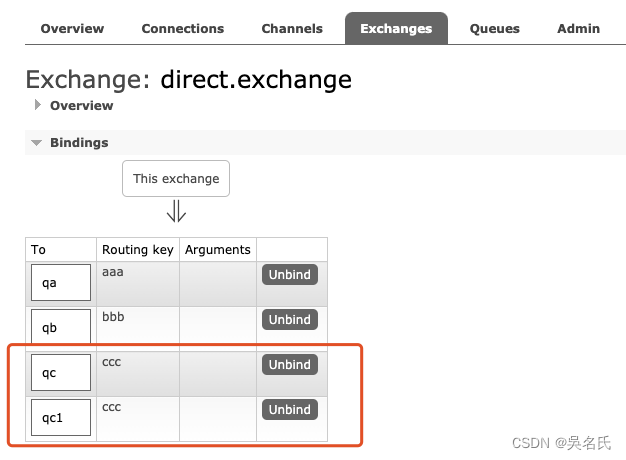Unbind the qa queue binding
The width and height of the screenshot is (626, 460).
290,275
